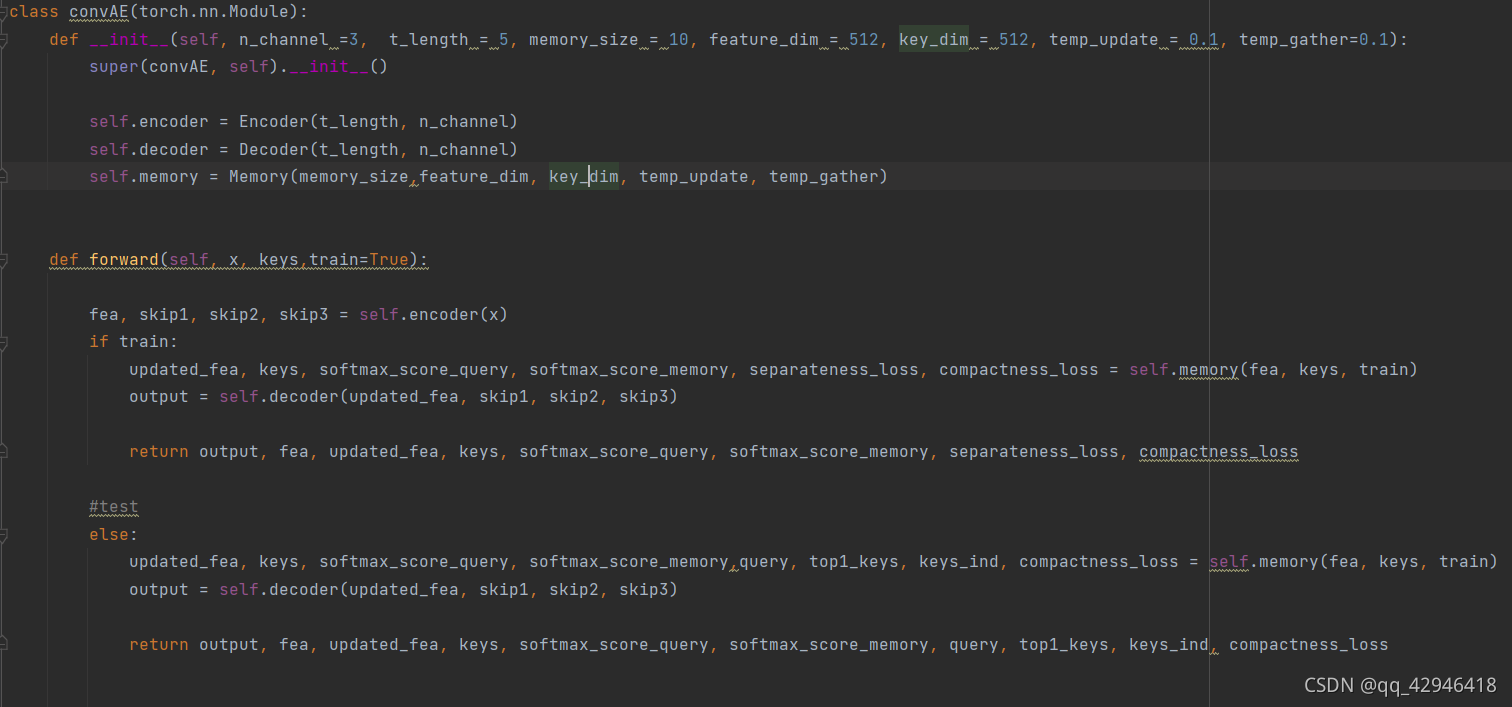Toggle fold marker beside first return statement
1512x707 pixels.
(x=4, y=452)
